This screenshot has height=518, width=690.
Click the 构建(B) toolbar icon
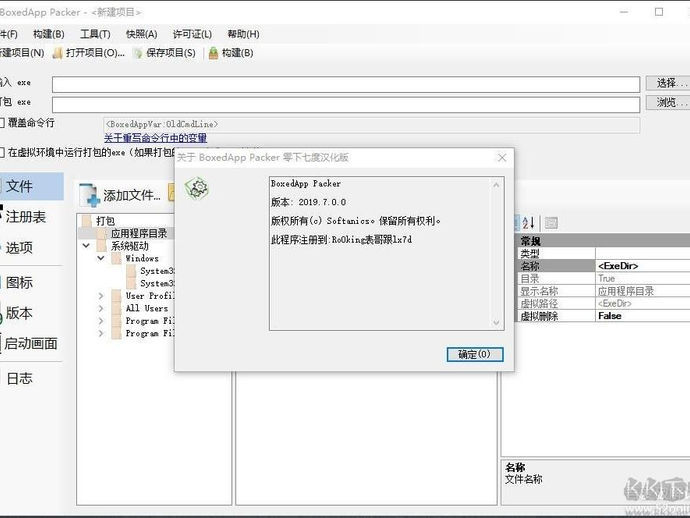(x=213, y=53)
